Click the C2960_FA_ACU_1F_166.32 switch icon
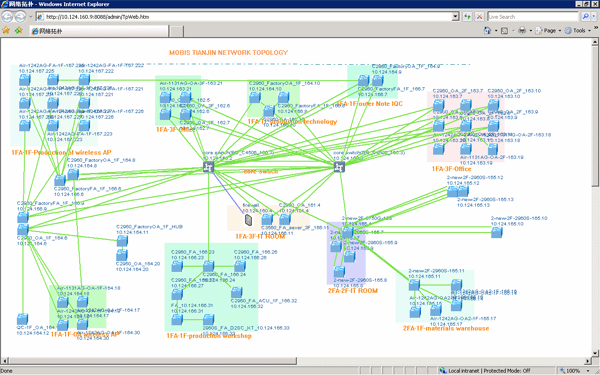 (236, 293)
